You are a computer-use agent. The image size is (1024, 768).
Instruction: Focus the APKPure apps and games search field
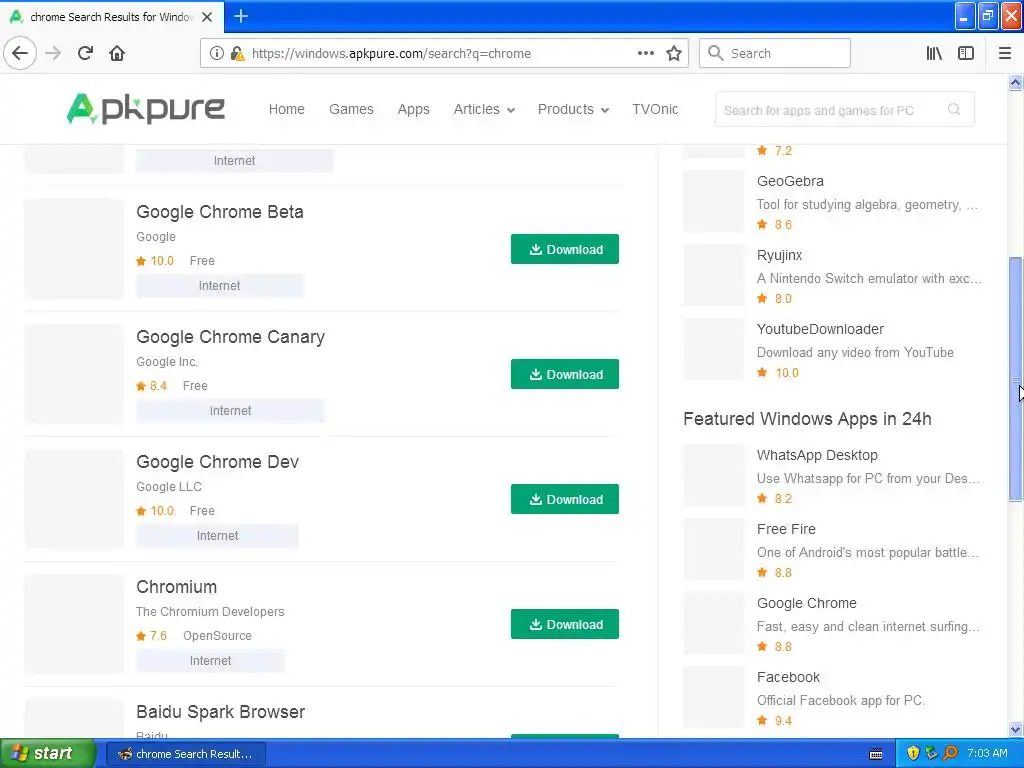click(x=844, y=110)
